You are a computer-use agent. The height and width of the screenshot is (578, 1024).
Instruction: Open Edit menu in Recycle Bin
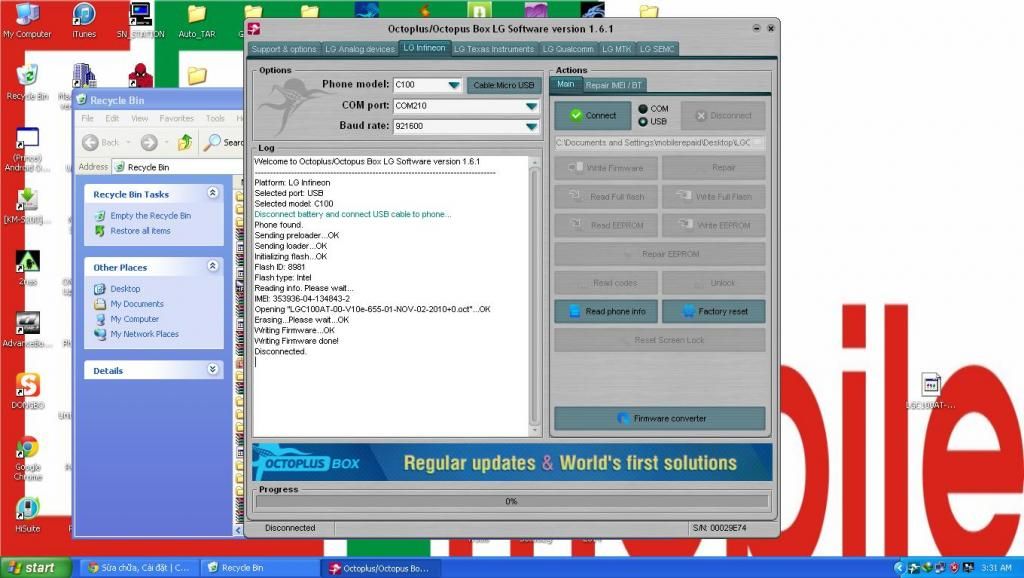pos(112,118)
